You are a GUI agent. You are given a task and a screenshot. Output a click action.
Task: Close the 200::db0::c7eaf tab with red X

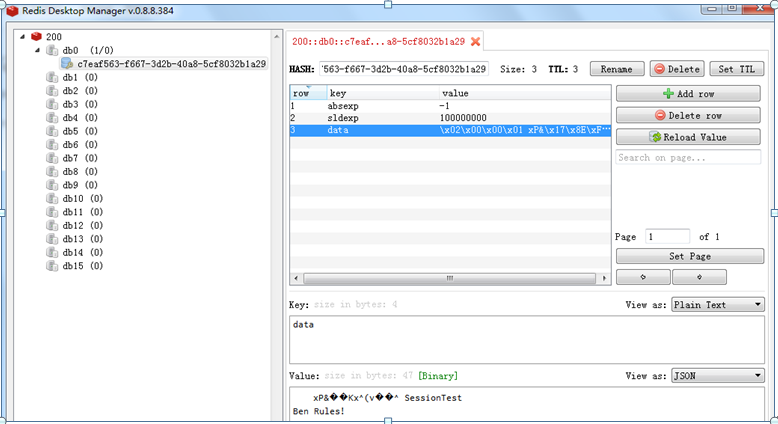(x=475, y=42)
